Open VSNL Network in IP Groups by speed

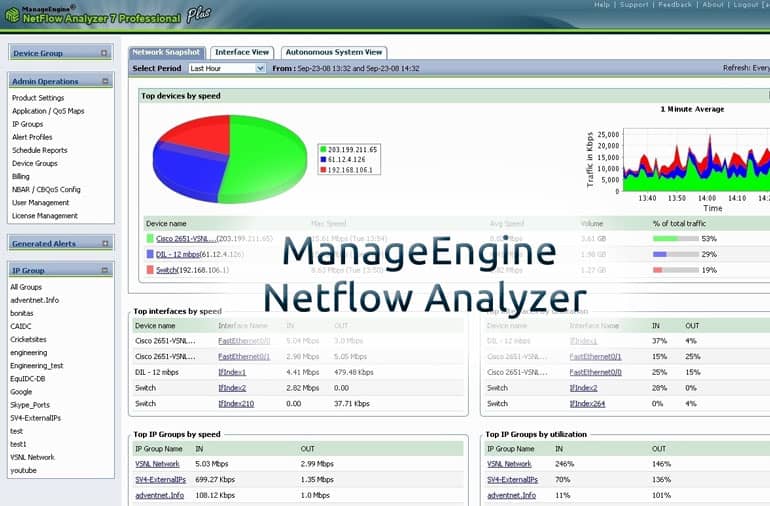[x=157, y=464]
